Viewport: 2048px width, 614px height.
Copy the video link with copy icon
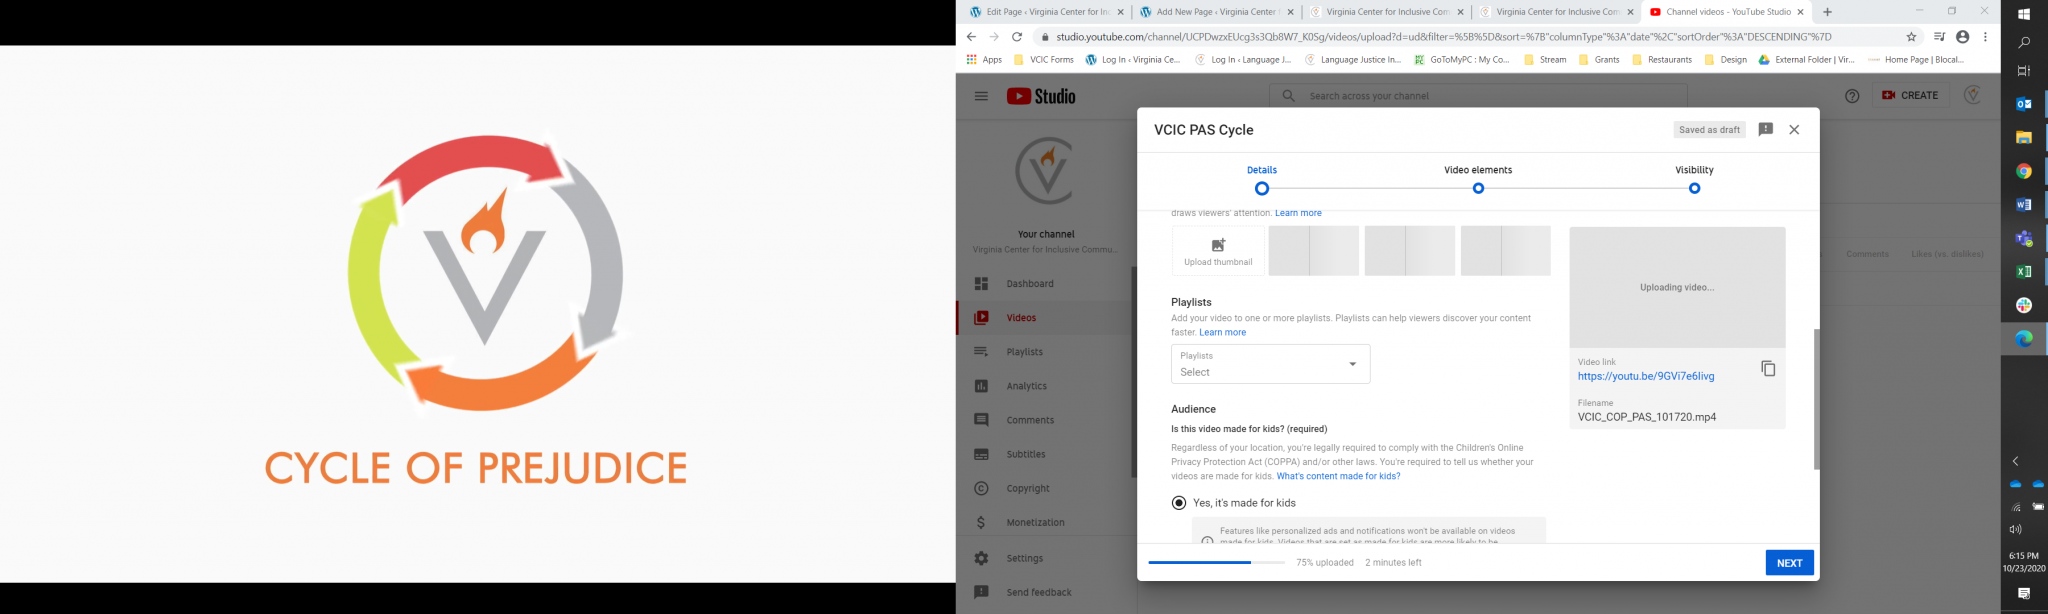click(x=1767, y=369)
